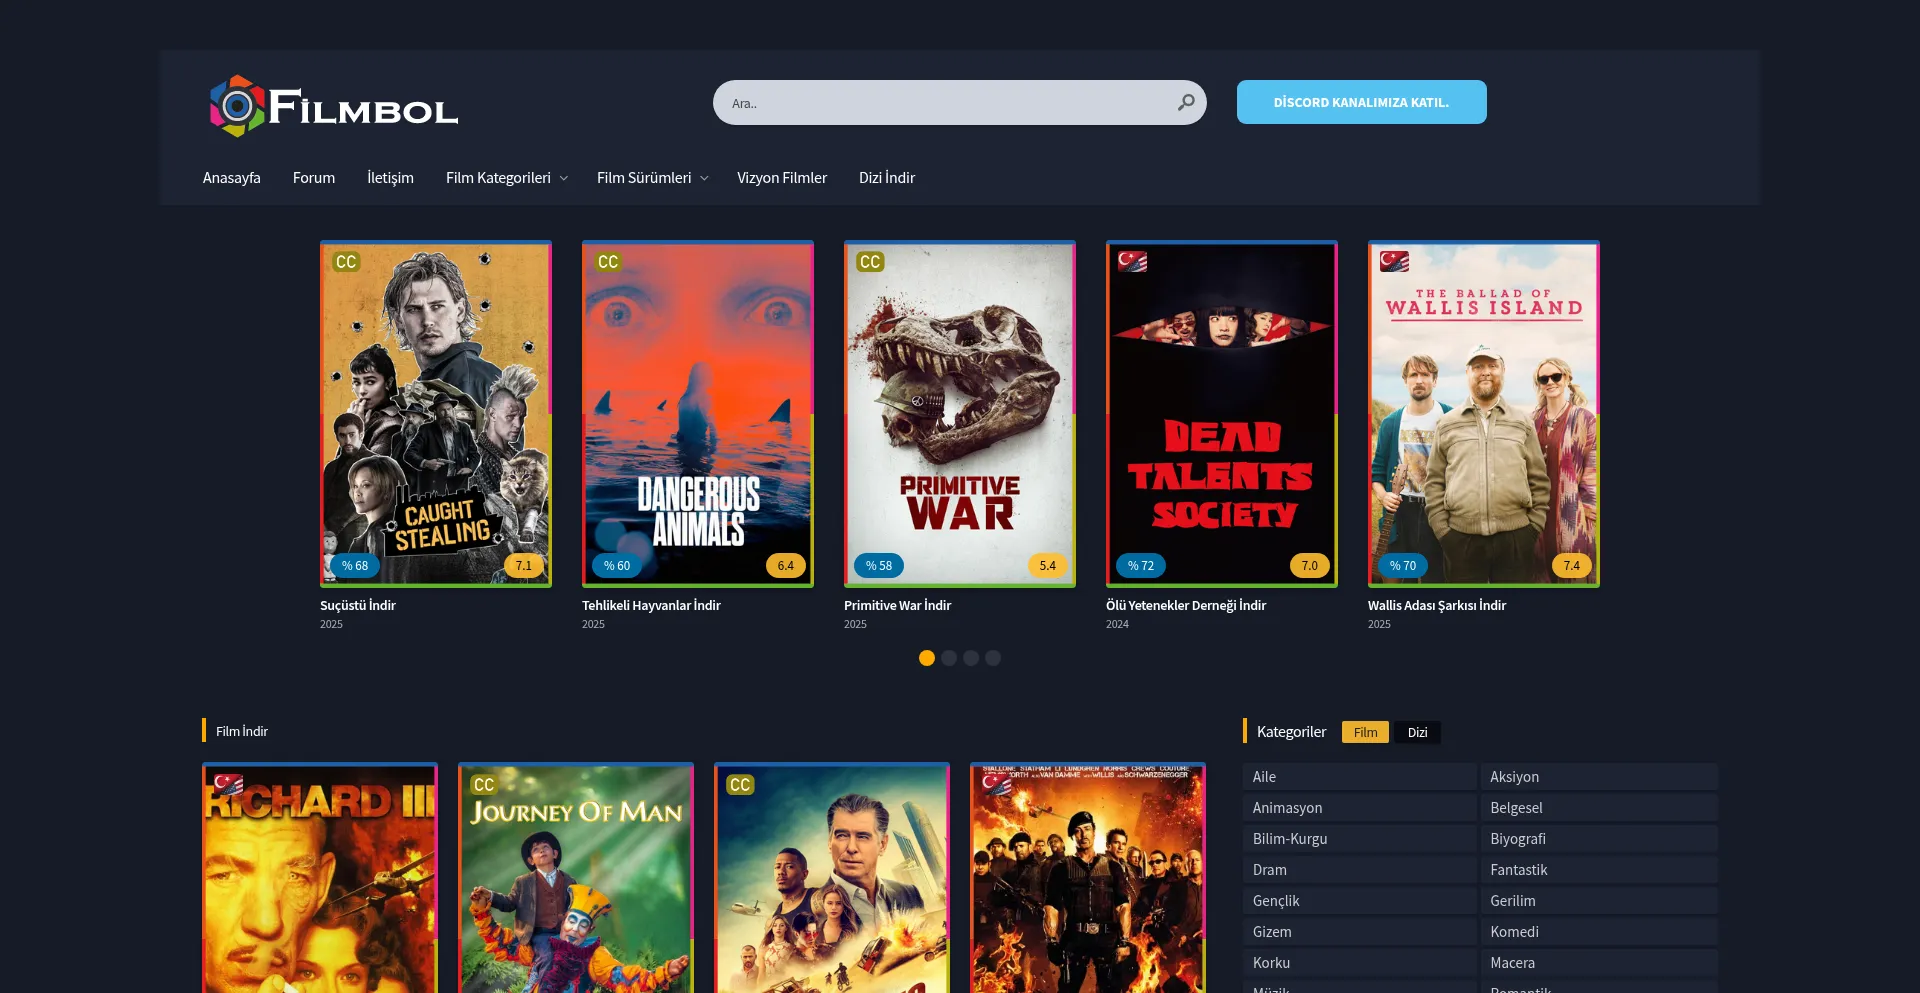
Task: Click the 7.4 rating badge on Wallis Island
Action: click(1571, 566)
